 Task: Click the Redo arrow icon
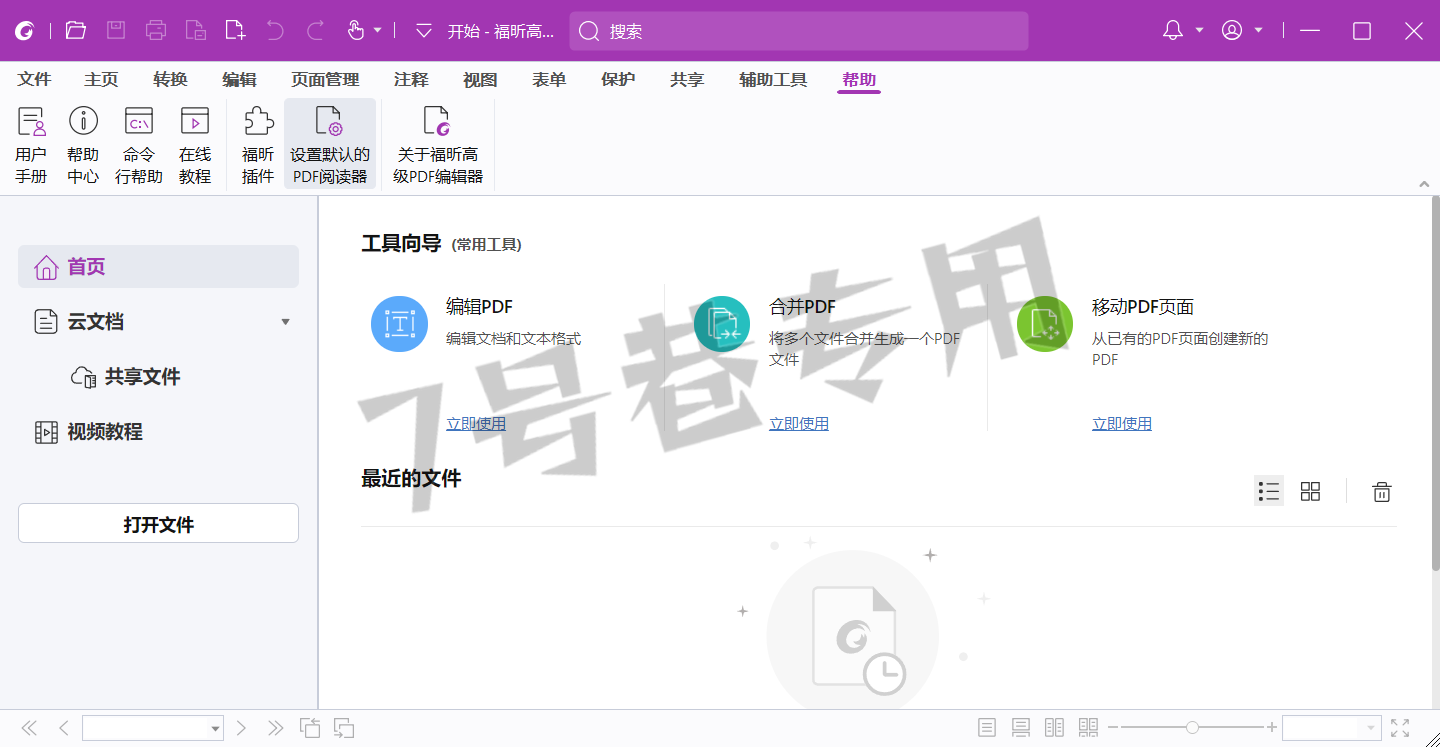(x=315, y=30)
